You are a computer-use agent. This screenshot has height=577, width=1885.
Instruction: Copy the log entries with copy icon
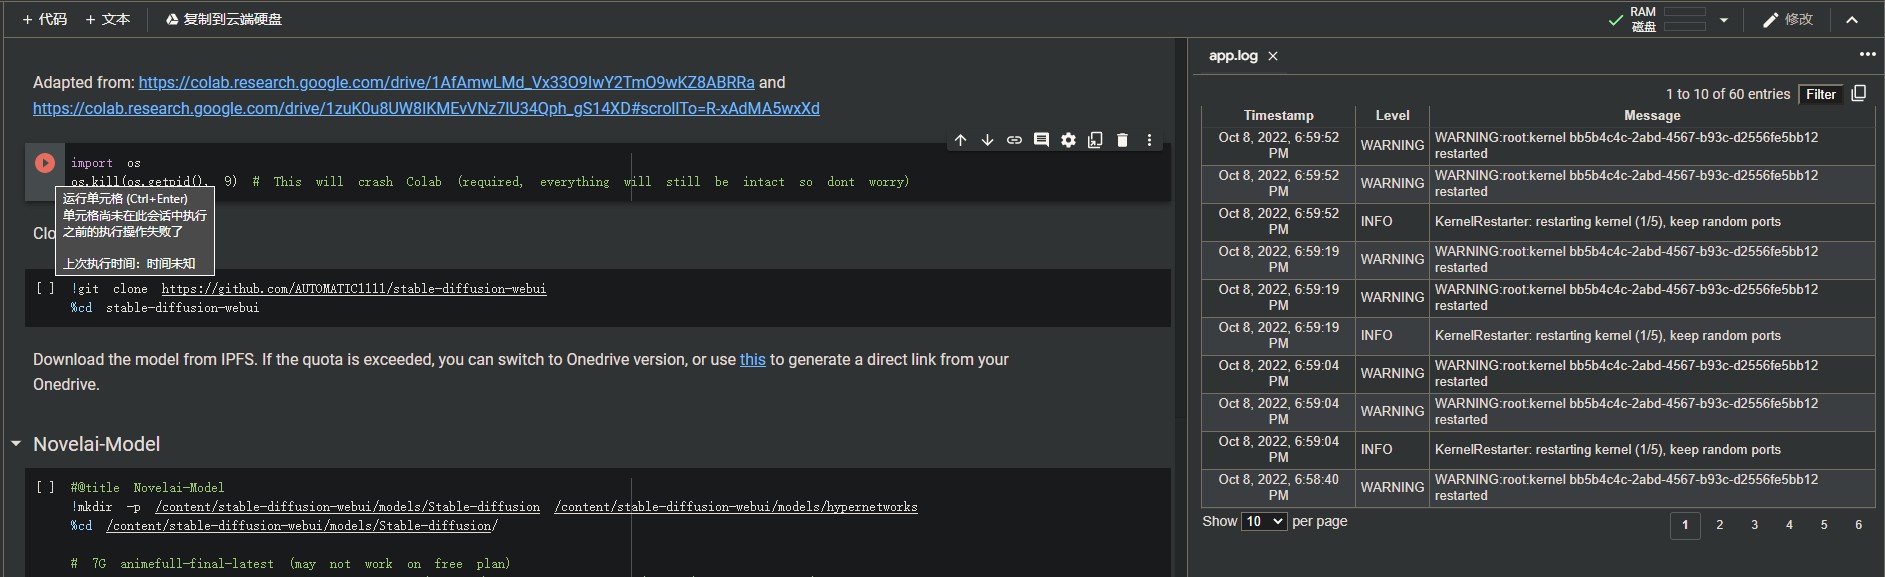[1858, 93]
